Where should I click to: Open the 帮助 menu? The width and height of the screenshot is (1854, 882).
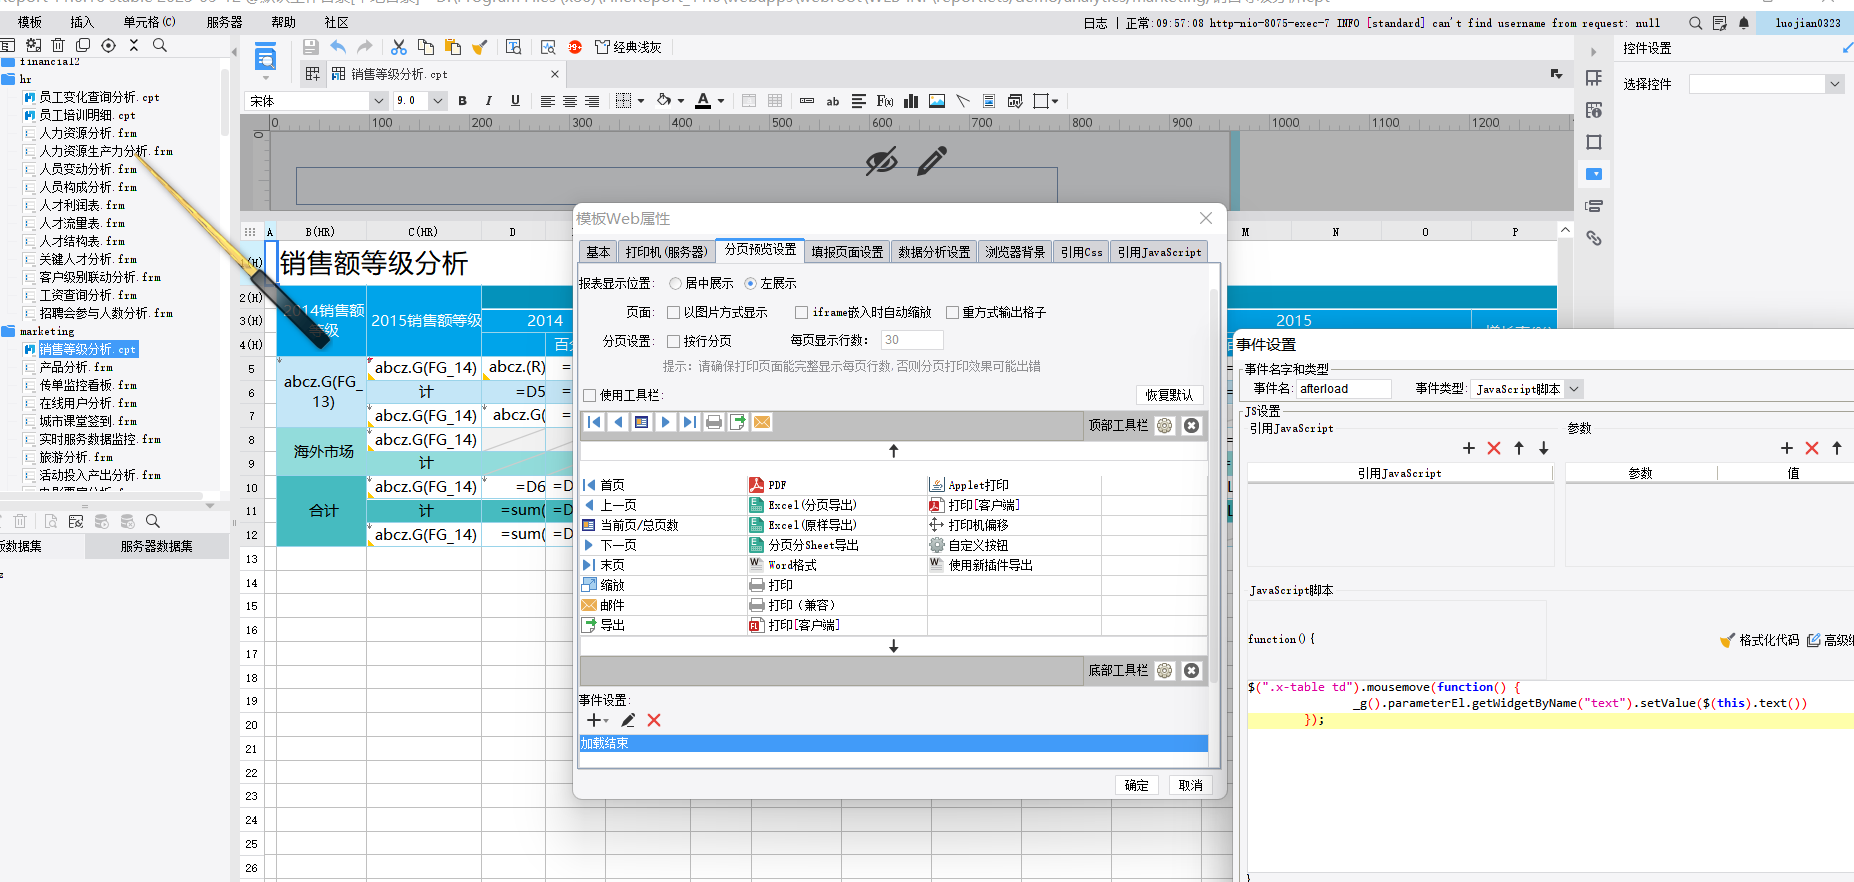[x=284, y=22]
